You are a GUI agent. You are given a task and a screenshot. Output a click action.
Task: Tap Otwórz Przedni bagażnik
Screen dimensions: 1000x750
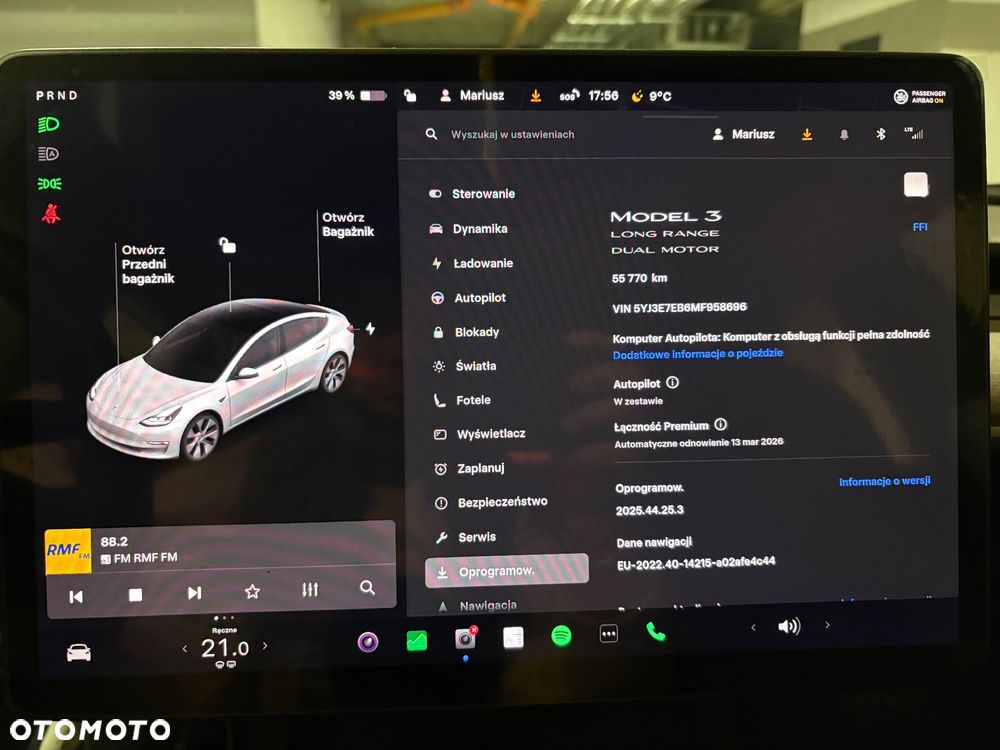[x=147, y=264]
